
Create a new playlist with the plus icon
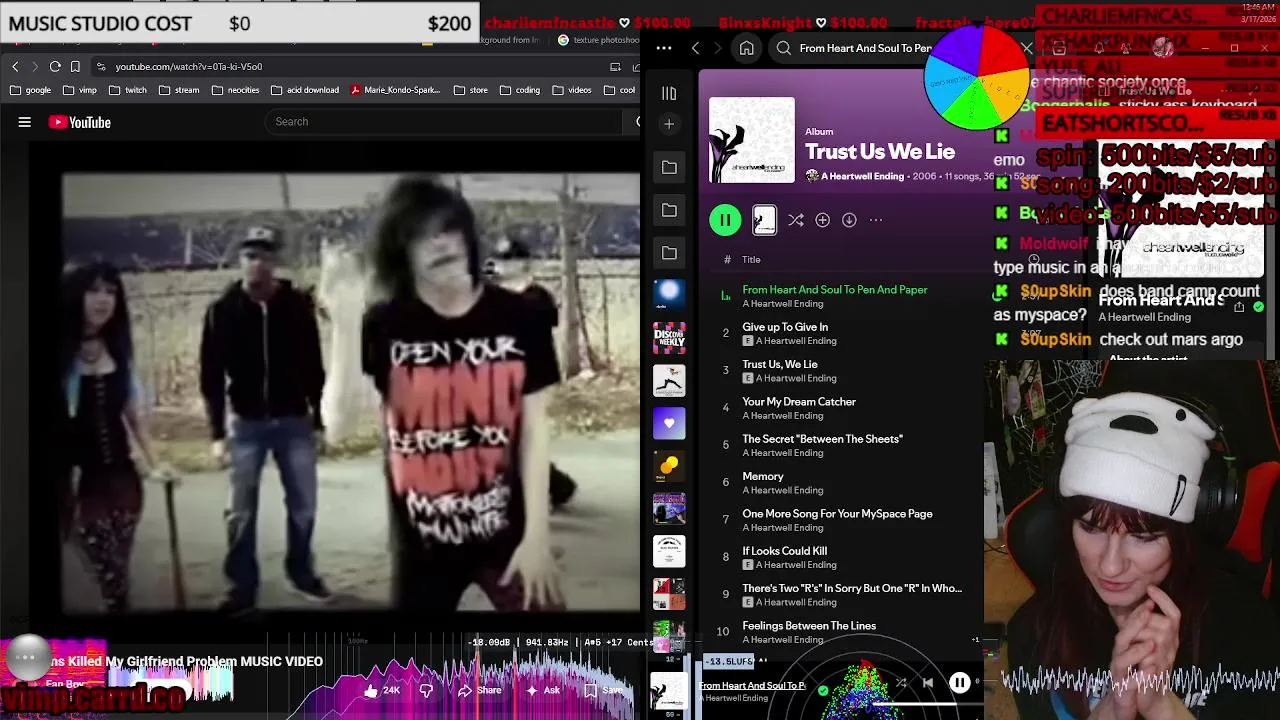click(x=669, y=124)
